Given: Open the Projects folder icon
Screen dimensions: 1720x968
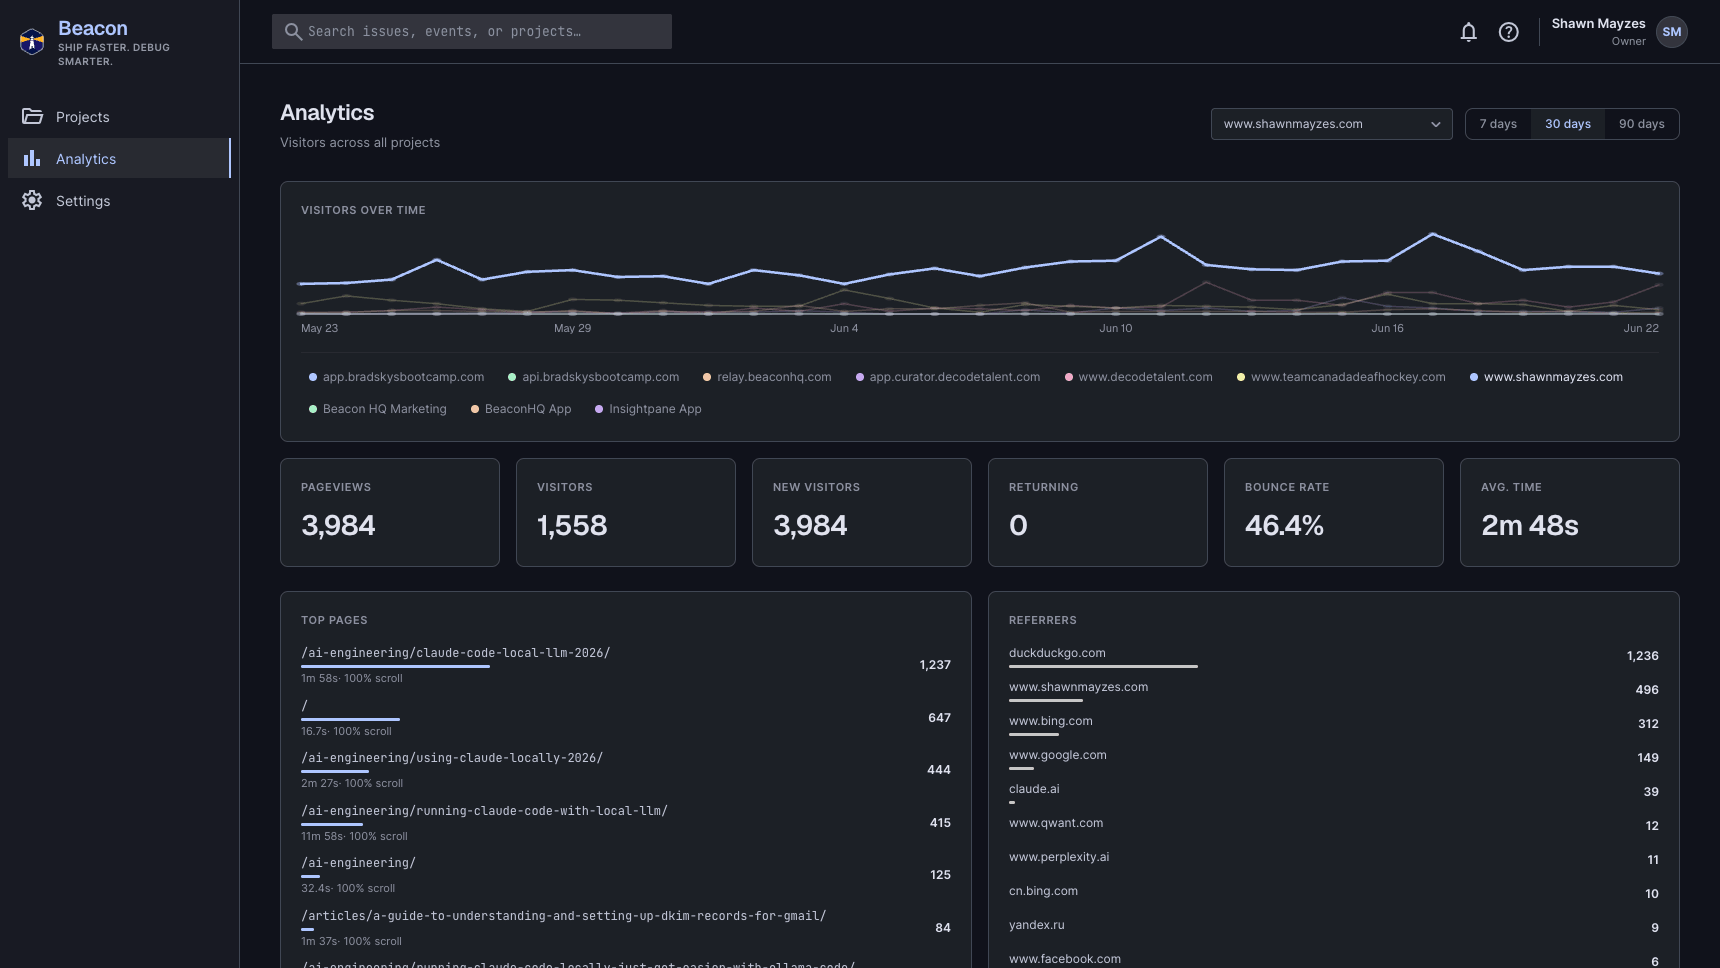Looking at the screenshot, I should coord(32,116).
